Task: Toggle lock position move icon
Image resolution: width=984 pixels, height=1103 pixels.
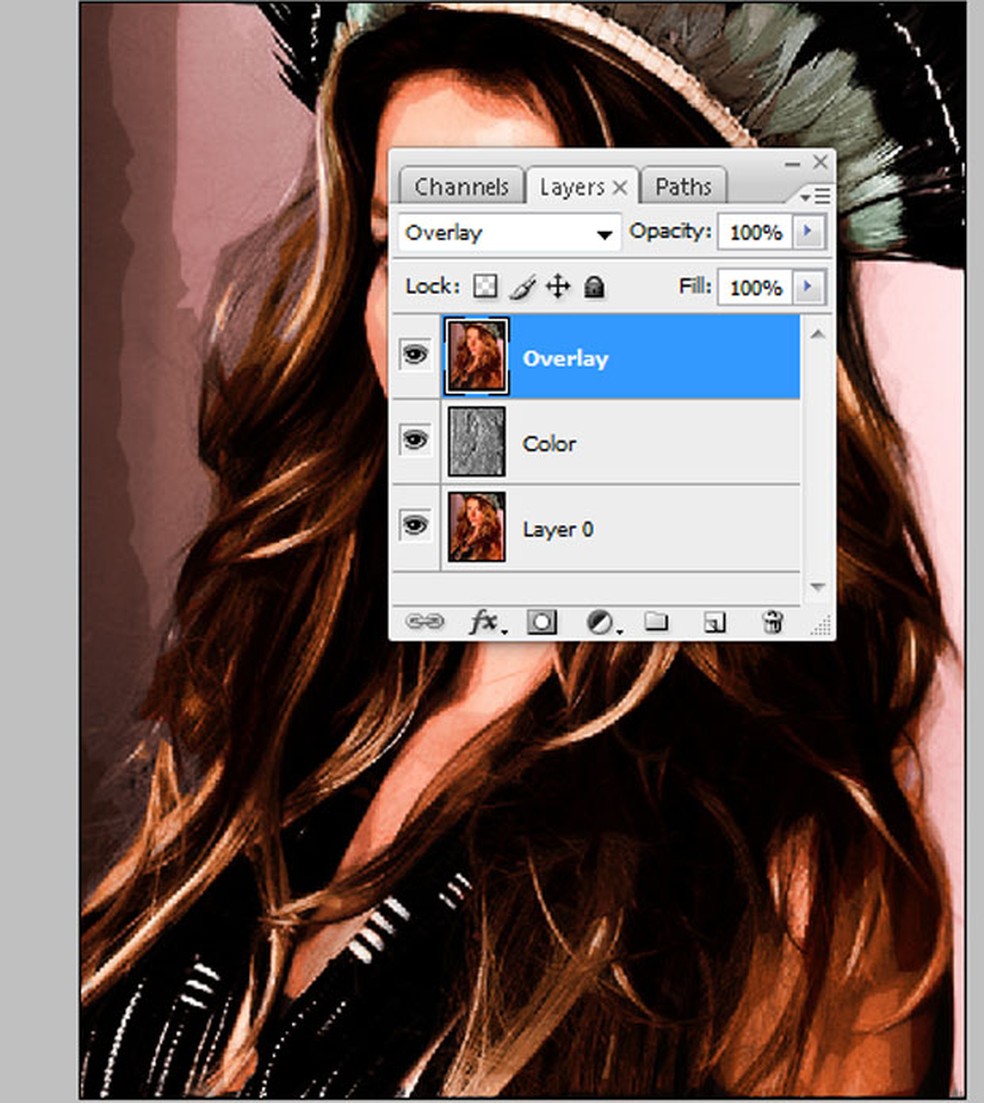Action: (558, 287)
